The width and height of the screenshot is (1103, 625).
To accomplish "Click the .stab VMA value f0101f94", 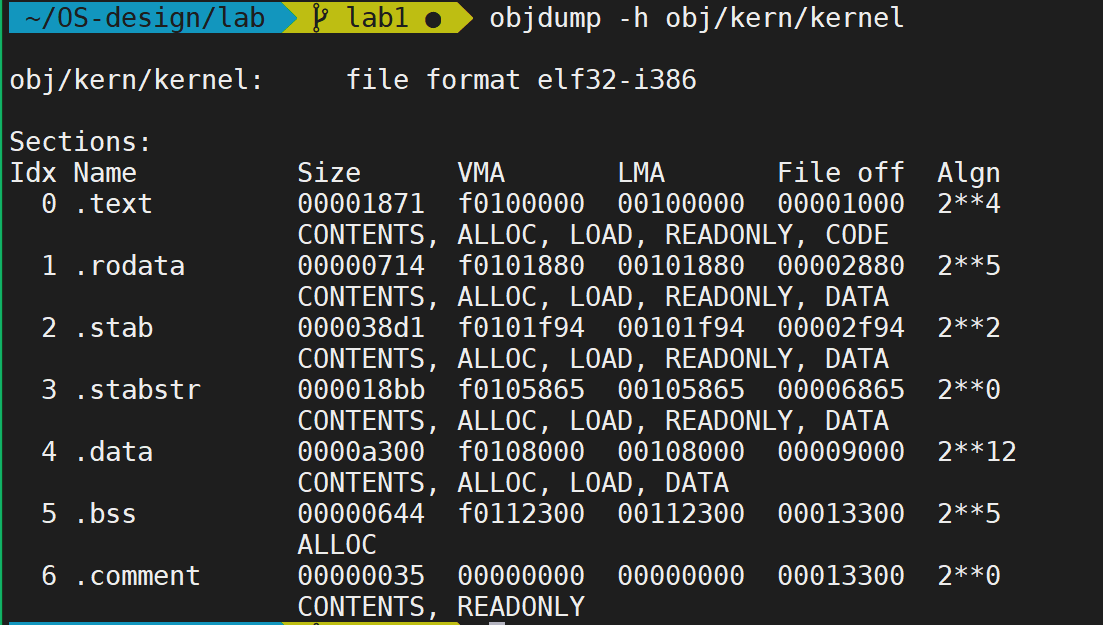I will [x=521, y=327].
